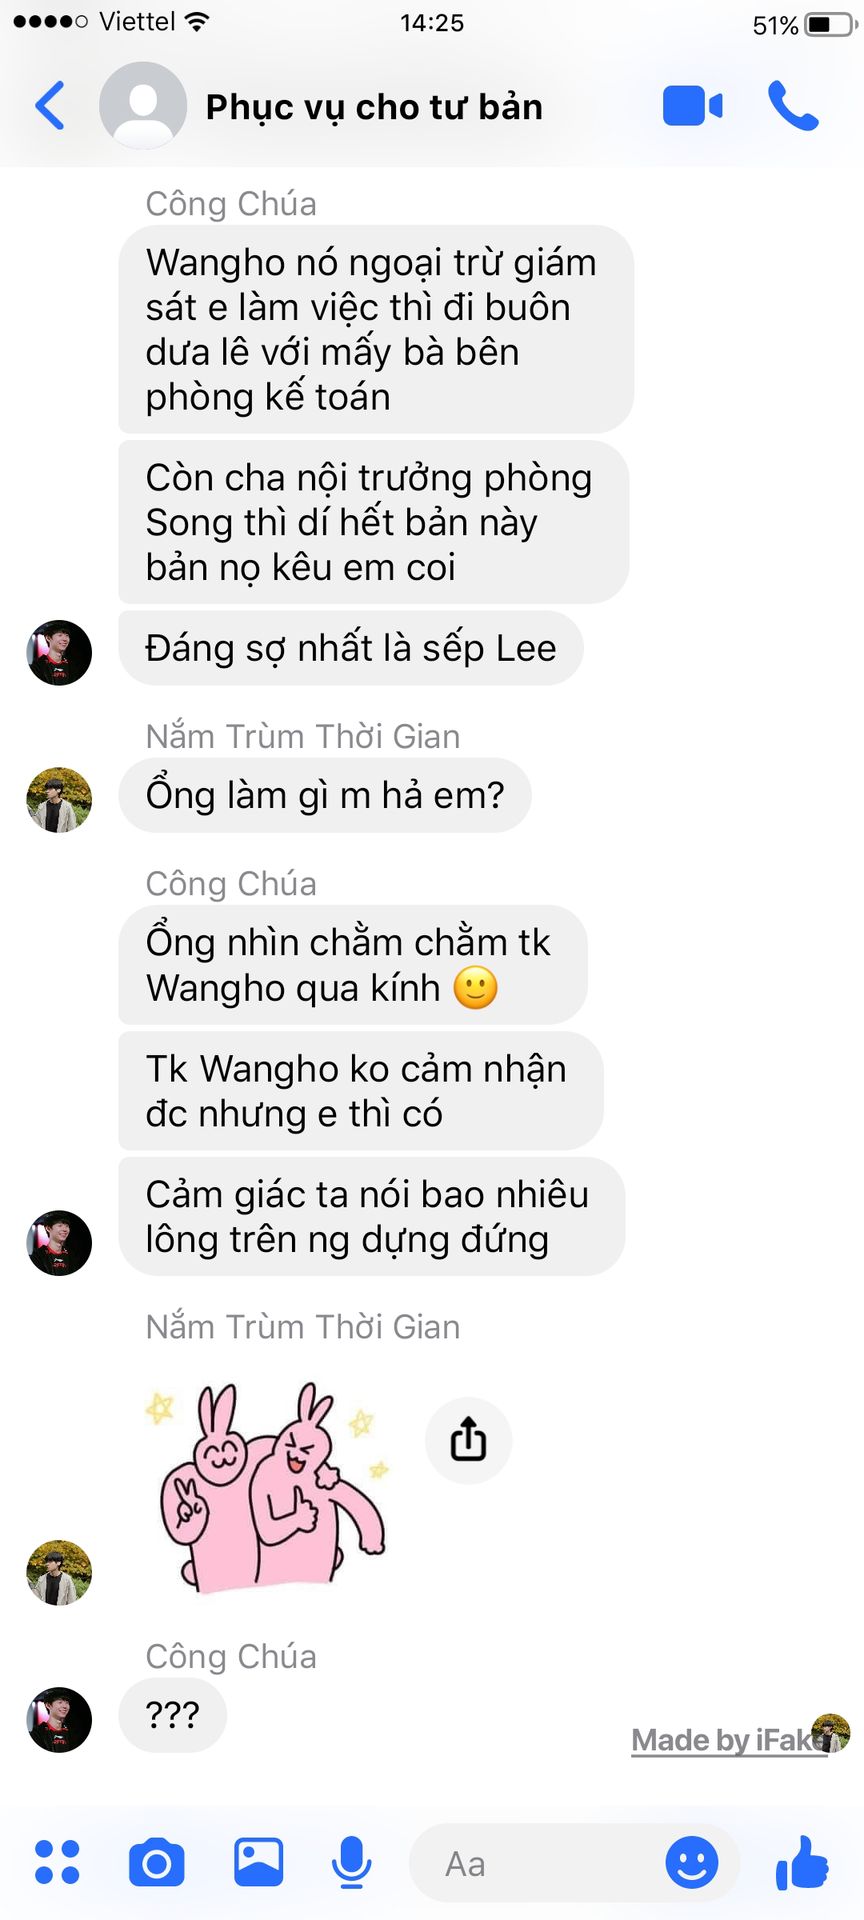Go back to the chat list
864x1920 pixels.
click(x=49, y=105)
